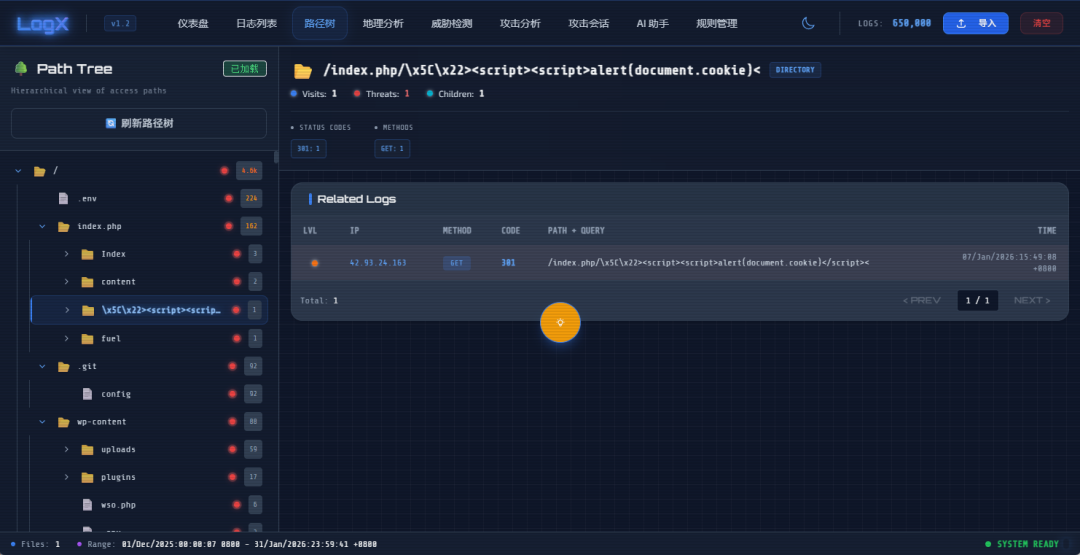Click the DIRECTORY tag badge

point(795,70)
